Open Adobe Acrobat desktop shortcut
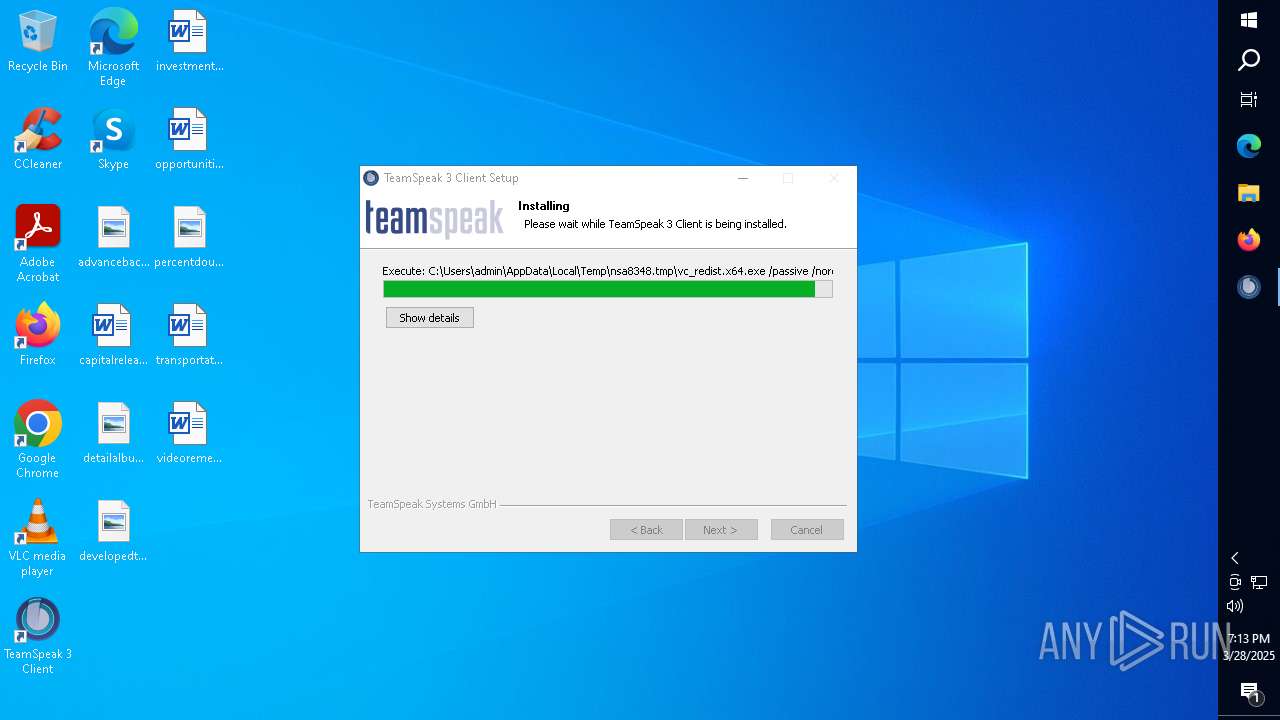1280x720 pixels. click(37, 244)
